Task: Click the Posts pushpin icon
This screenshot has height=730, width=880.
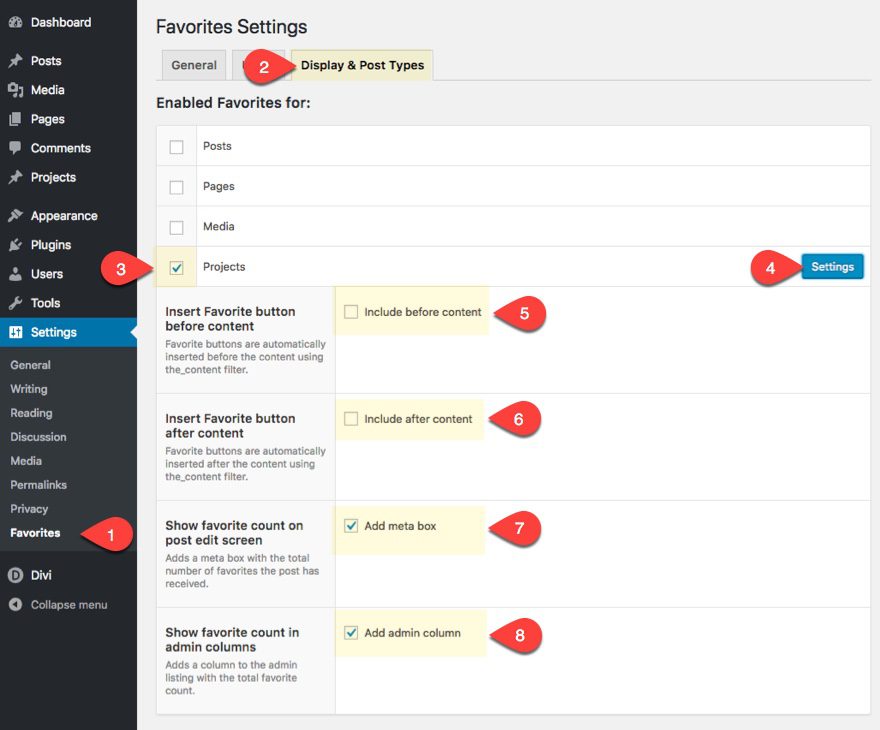Action: 16,61
